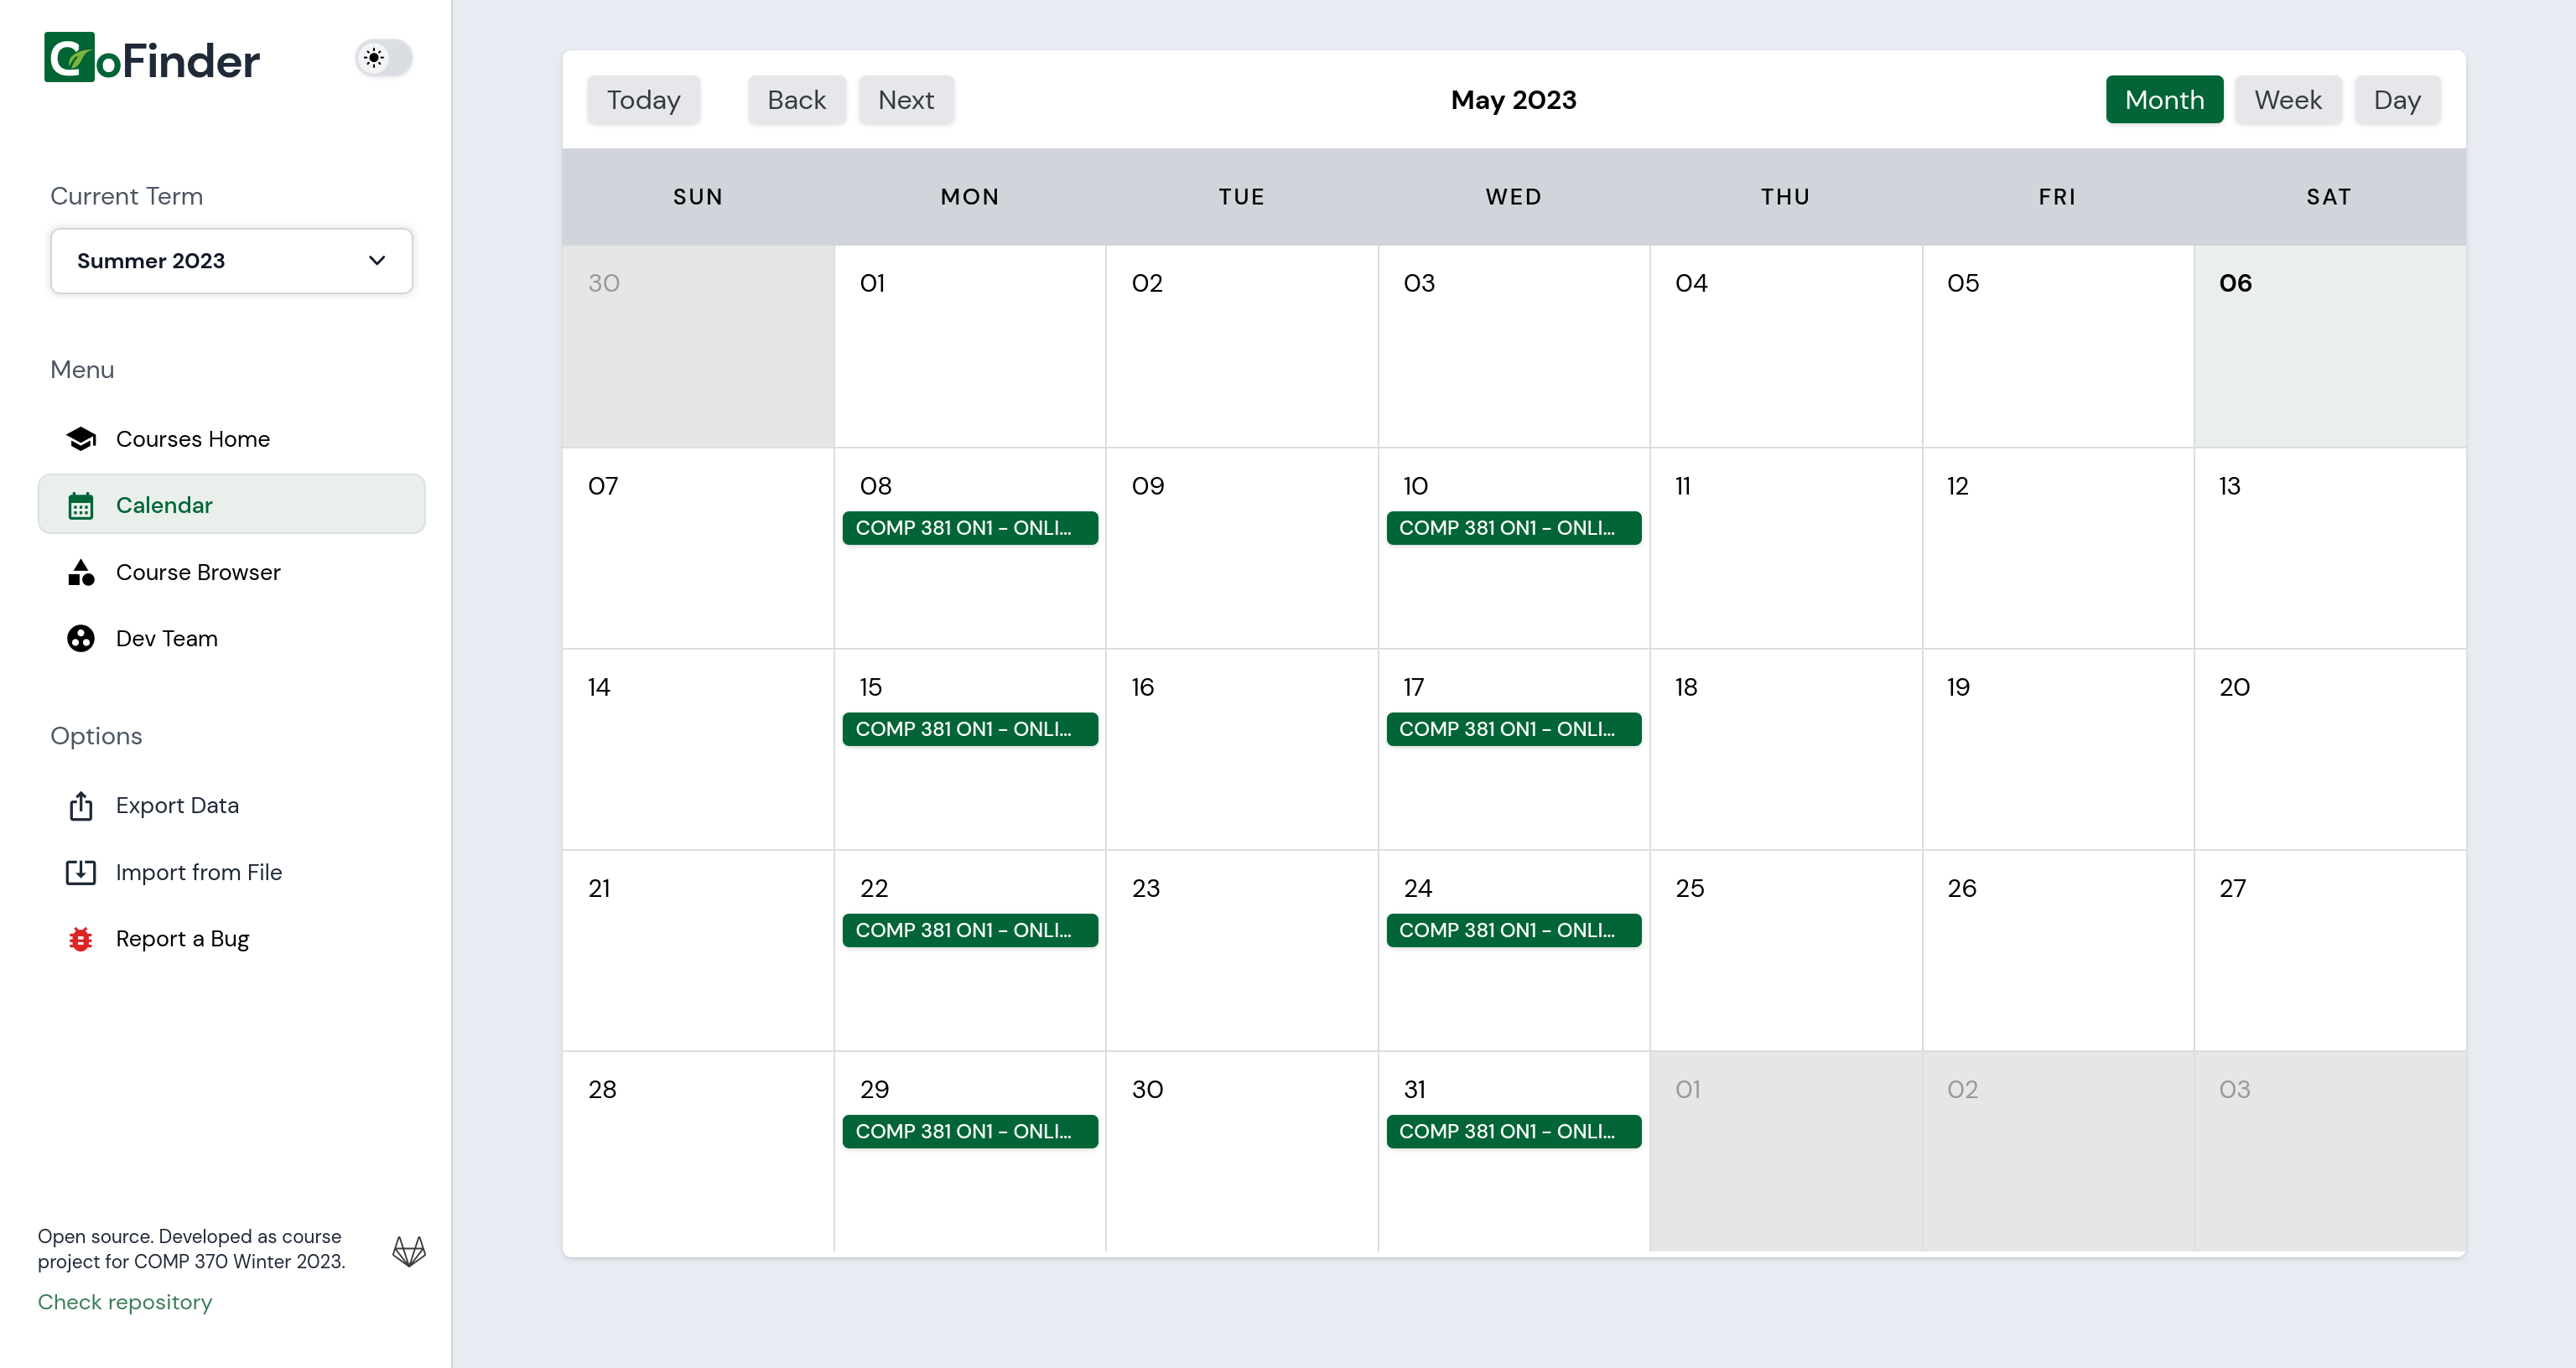Click the Import from File icon
The image size is (2576, 1368).
click(x=81, y=872)
